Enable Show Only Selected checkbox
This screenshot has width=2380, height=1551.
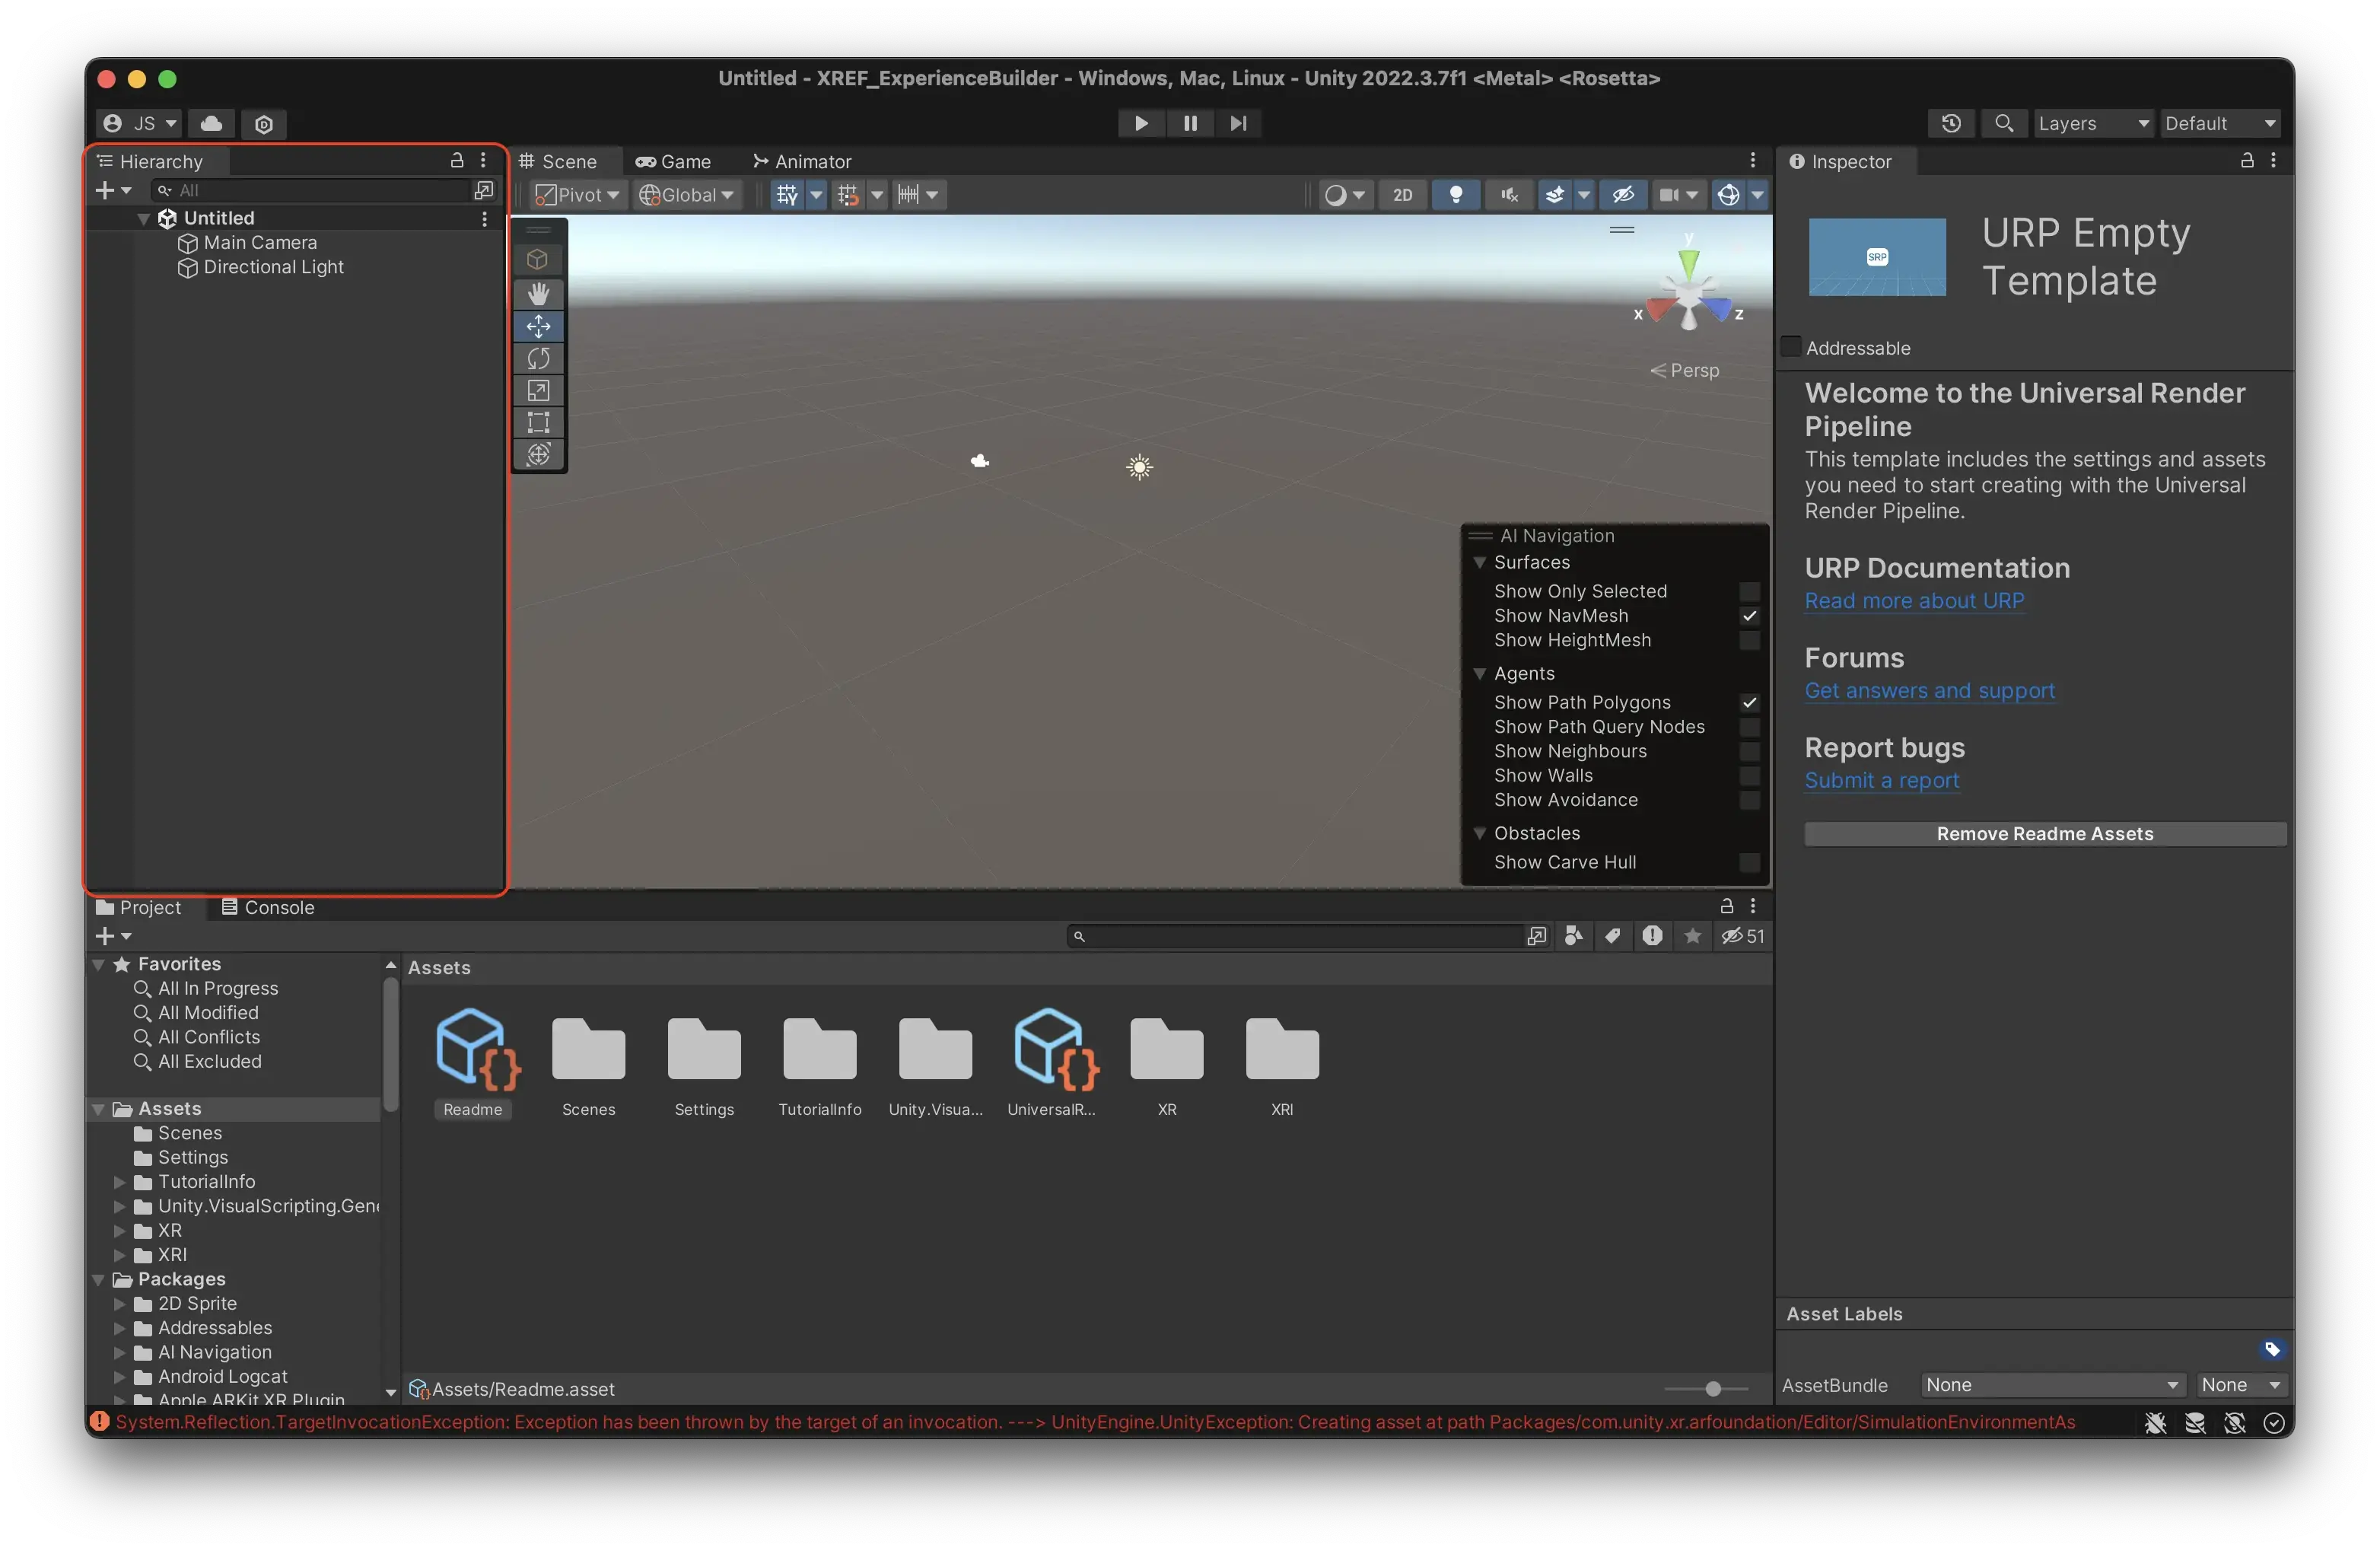1748,591
